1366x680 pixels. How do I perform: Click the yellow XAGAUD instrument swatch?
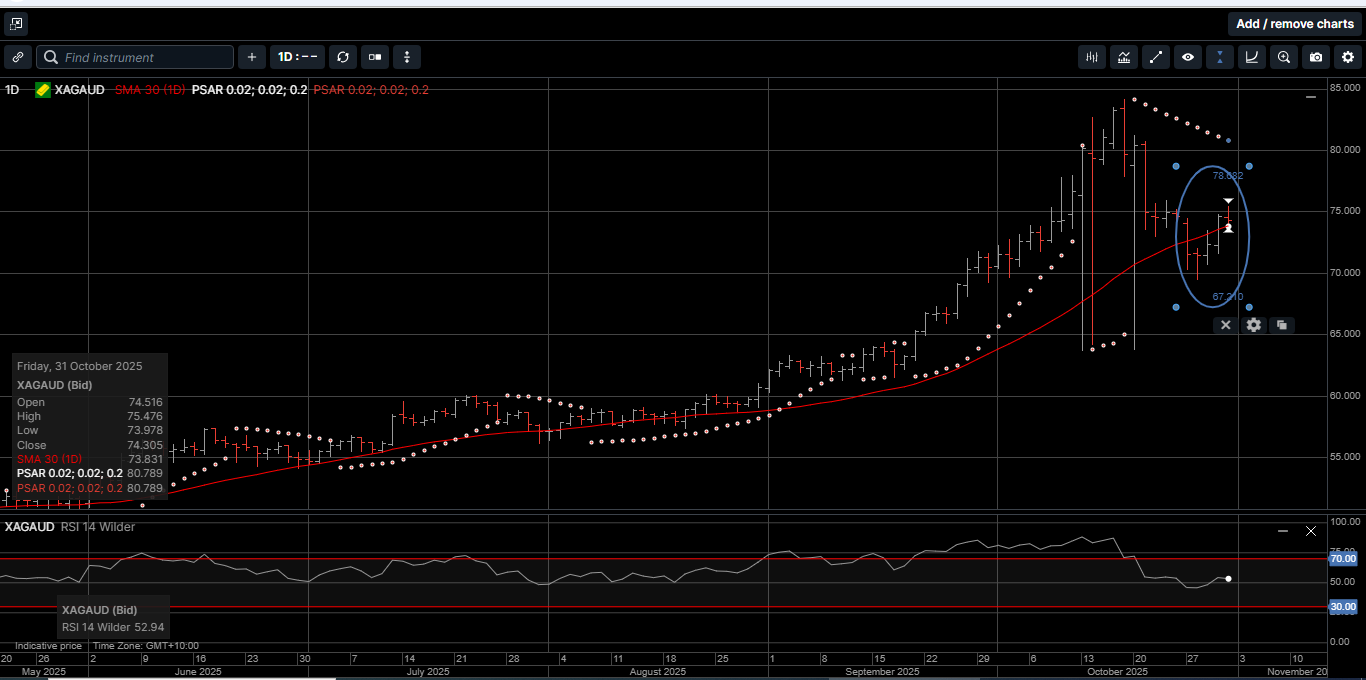pos(42,90)
